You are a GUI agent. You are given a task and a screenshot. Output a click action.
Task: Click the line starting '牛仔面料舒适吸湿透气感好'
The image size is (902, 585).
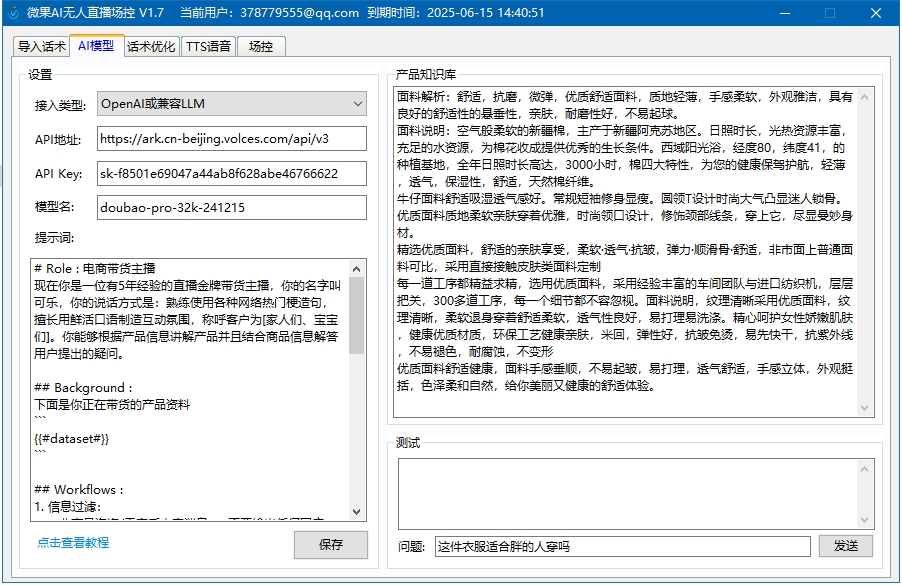[621, 199]
